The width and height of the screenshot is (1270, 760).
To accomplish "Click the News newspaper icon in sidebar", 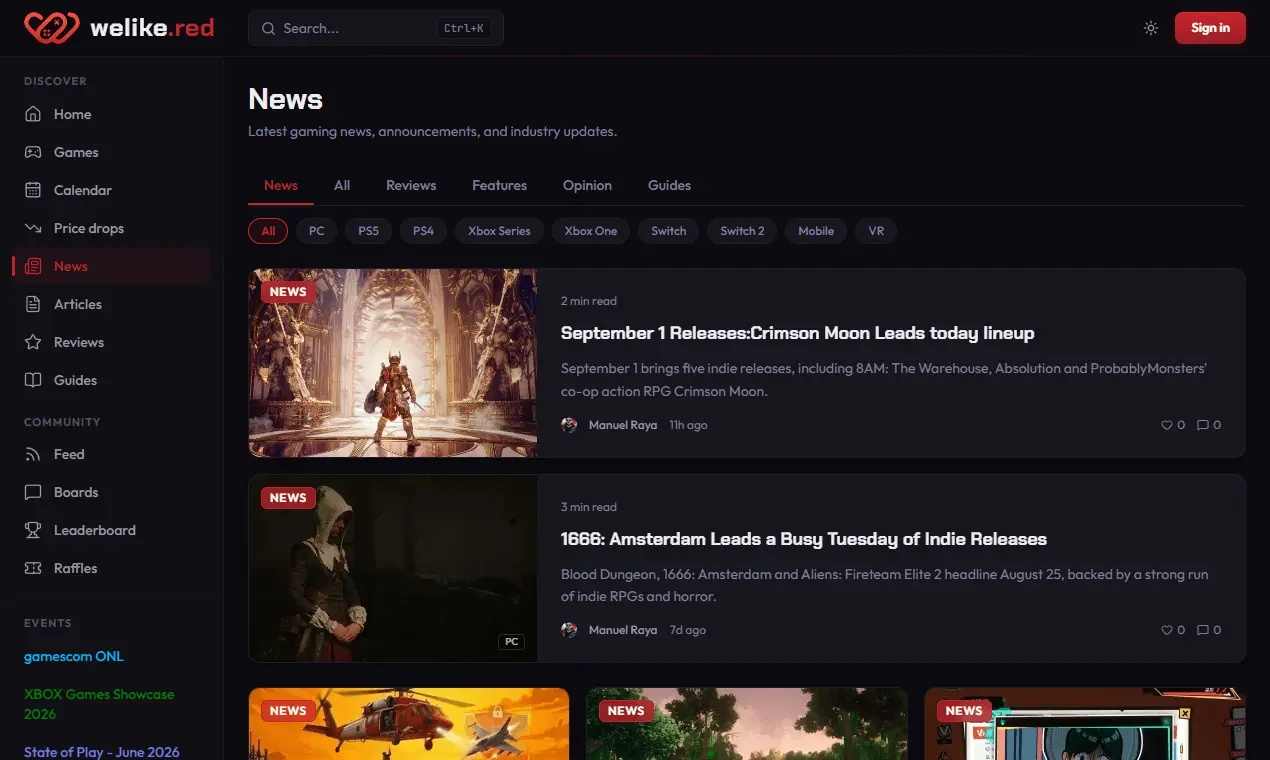I will click(33, 266).
